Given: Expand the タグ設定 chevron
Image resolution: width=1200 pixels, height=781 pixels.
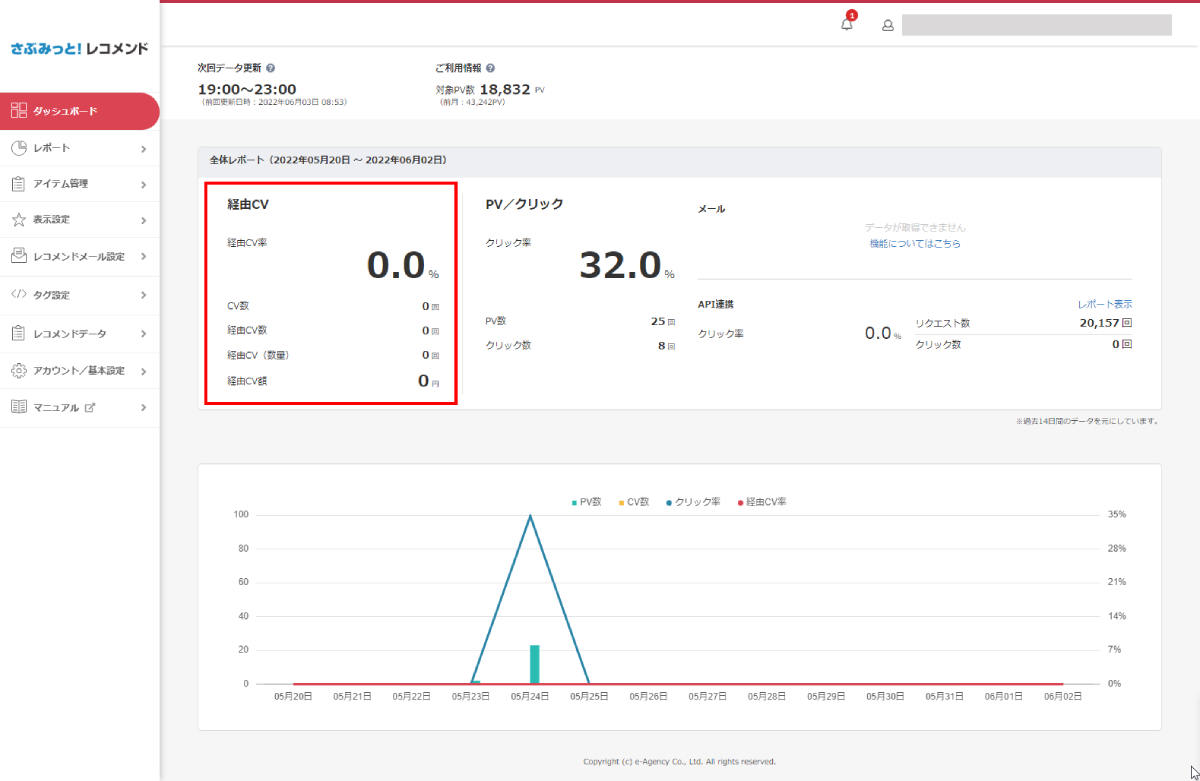Looking at the screenshot, I should pyautogui.click(x=144, y=295).
